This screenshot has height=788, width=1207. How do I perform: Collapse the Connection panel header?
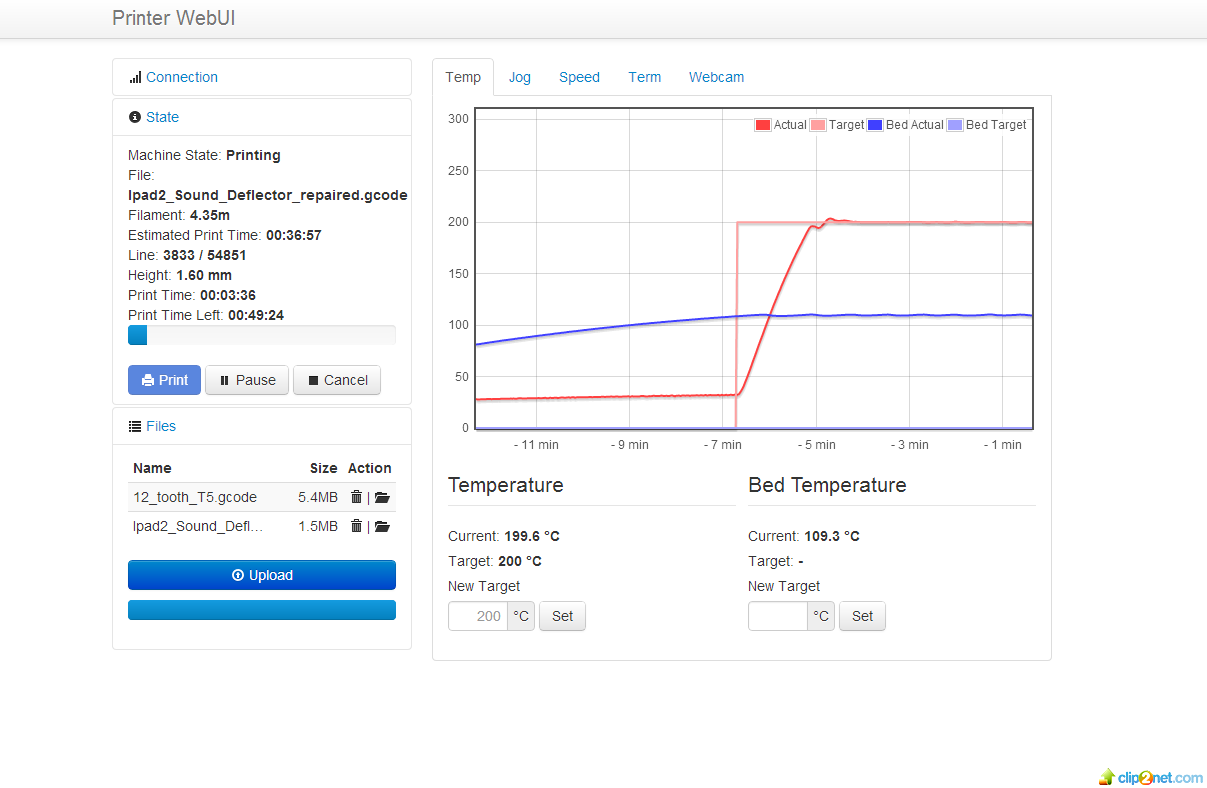point(181,77)
